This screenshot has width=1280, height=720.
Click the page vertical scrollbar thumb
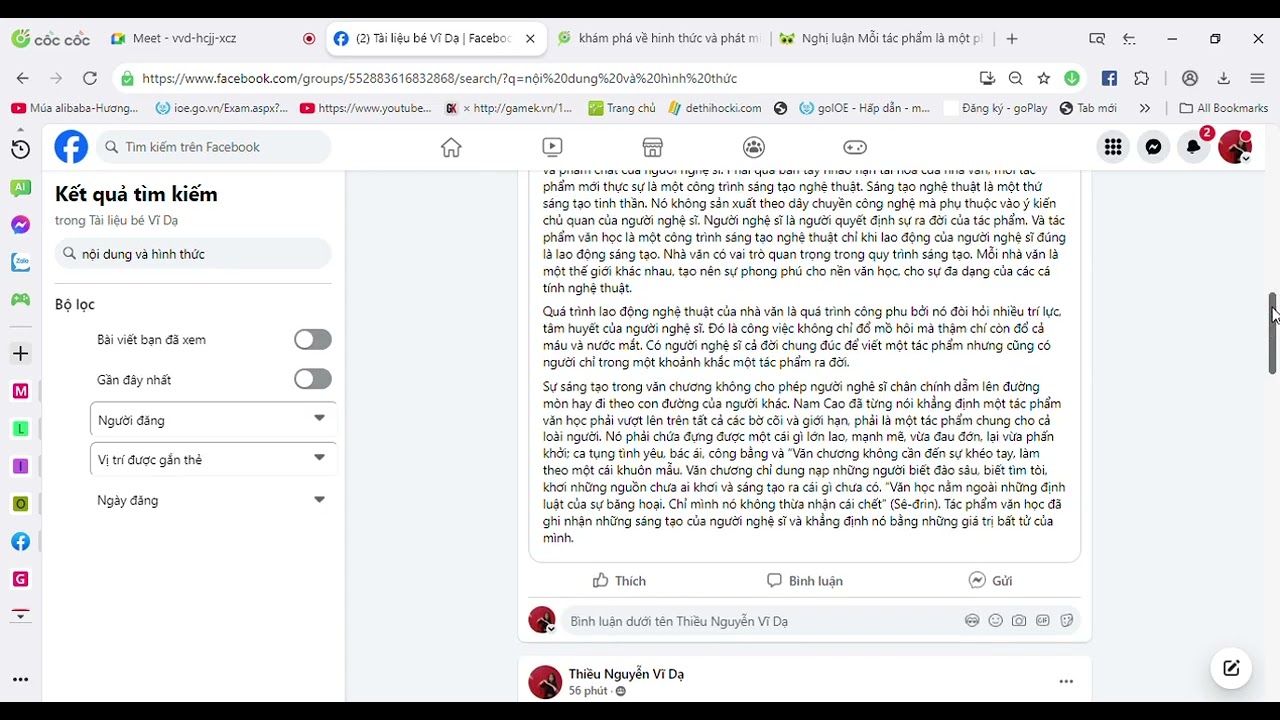point(1272,334)
